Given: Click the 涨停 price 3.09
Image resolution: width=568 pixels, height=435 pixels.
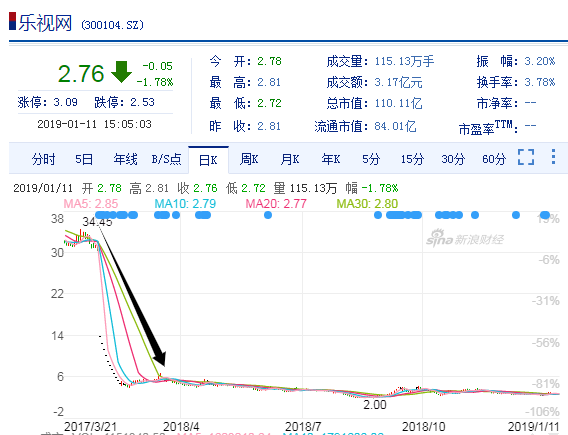Looking at the screenshot, I should pyautogui.click(x=66, y=102).
